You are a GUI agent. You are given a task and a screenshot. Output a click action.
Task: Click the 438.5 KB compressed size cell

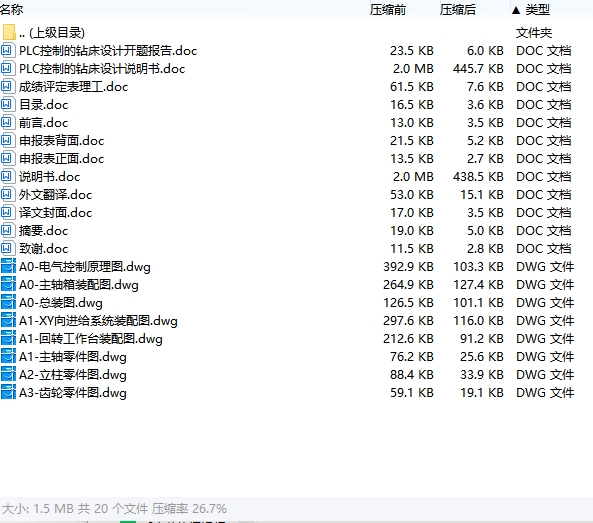click(478, 177)
